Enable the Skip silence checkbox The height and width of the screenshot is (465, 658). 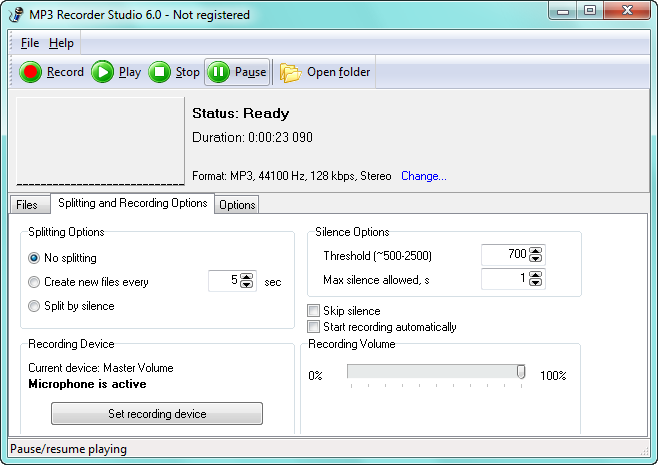pos(313,311)
